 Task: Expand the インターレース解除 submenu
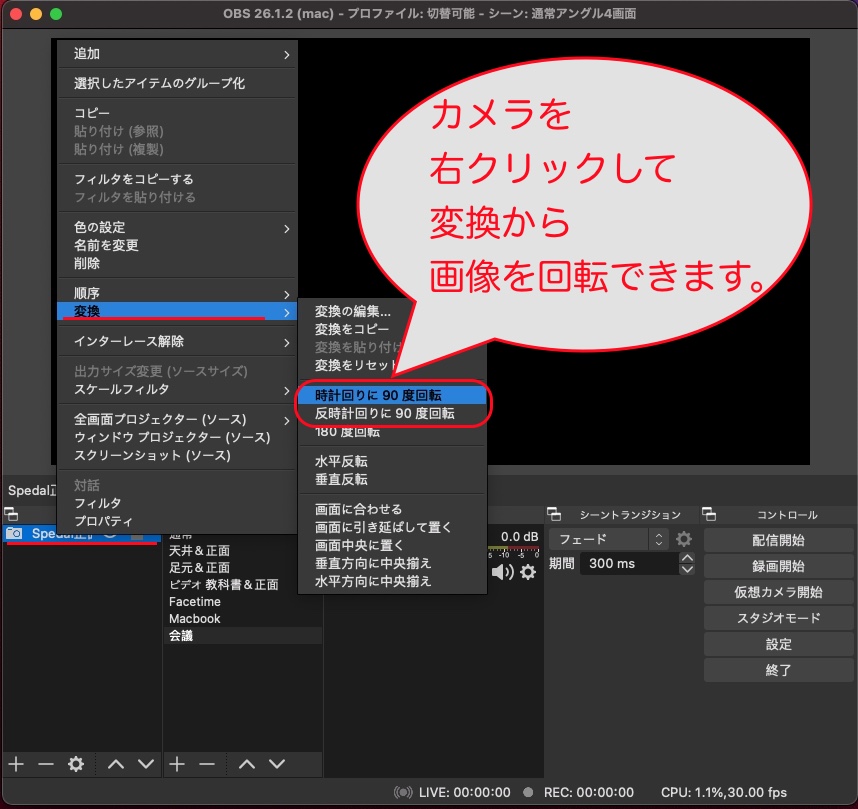point(288,341)
